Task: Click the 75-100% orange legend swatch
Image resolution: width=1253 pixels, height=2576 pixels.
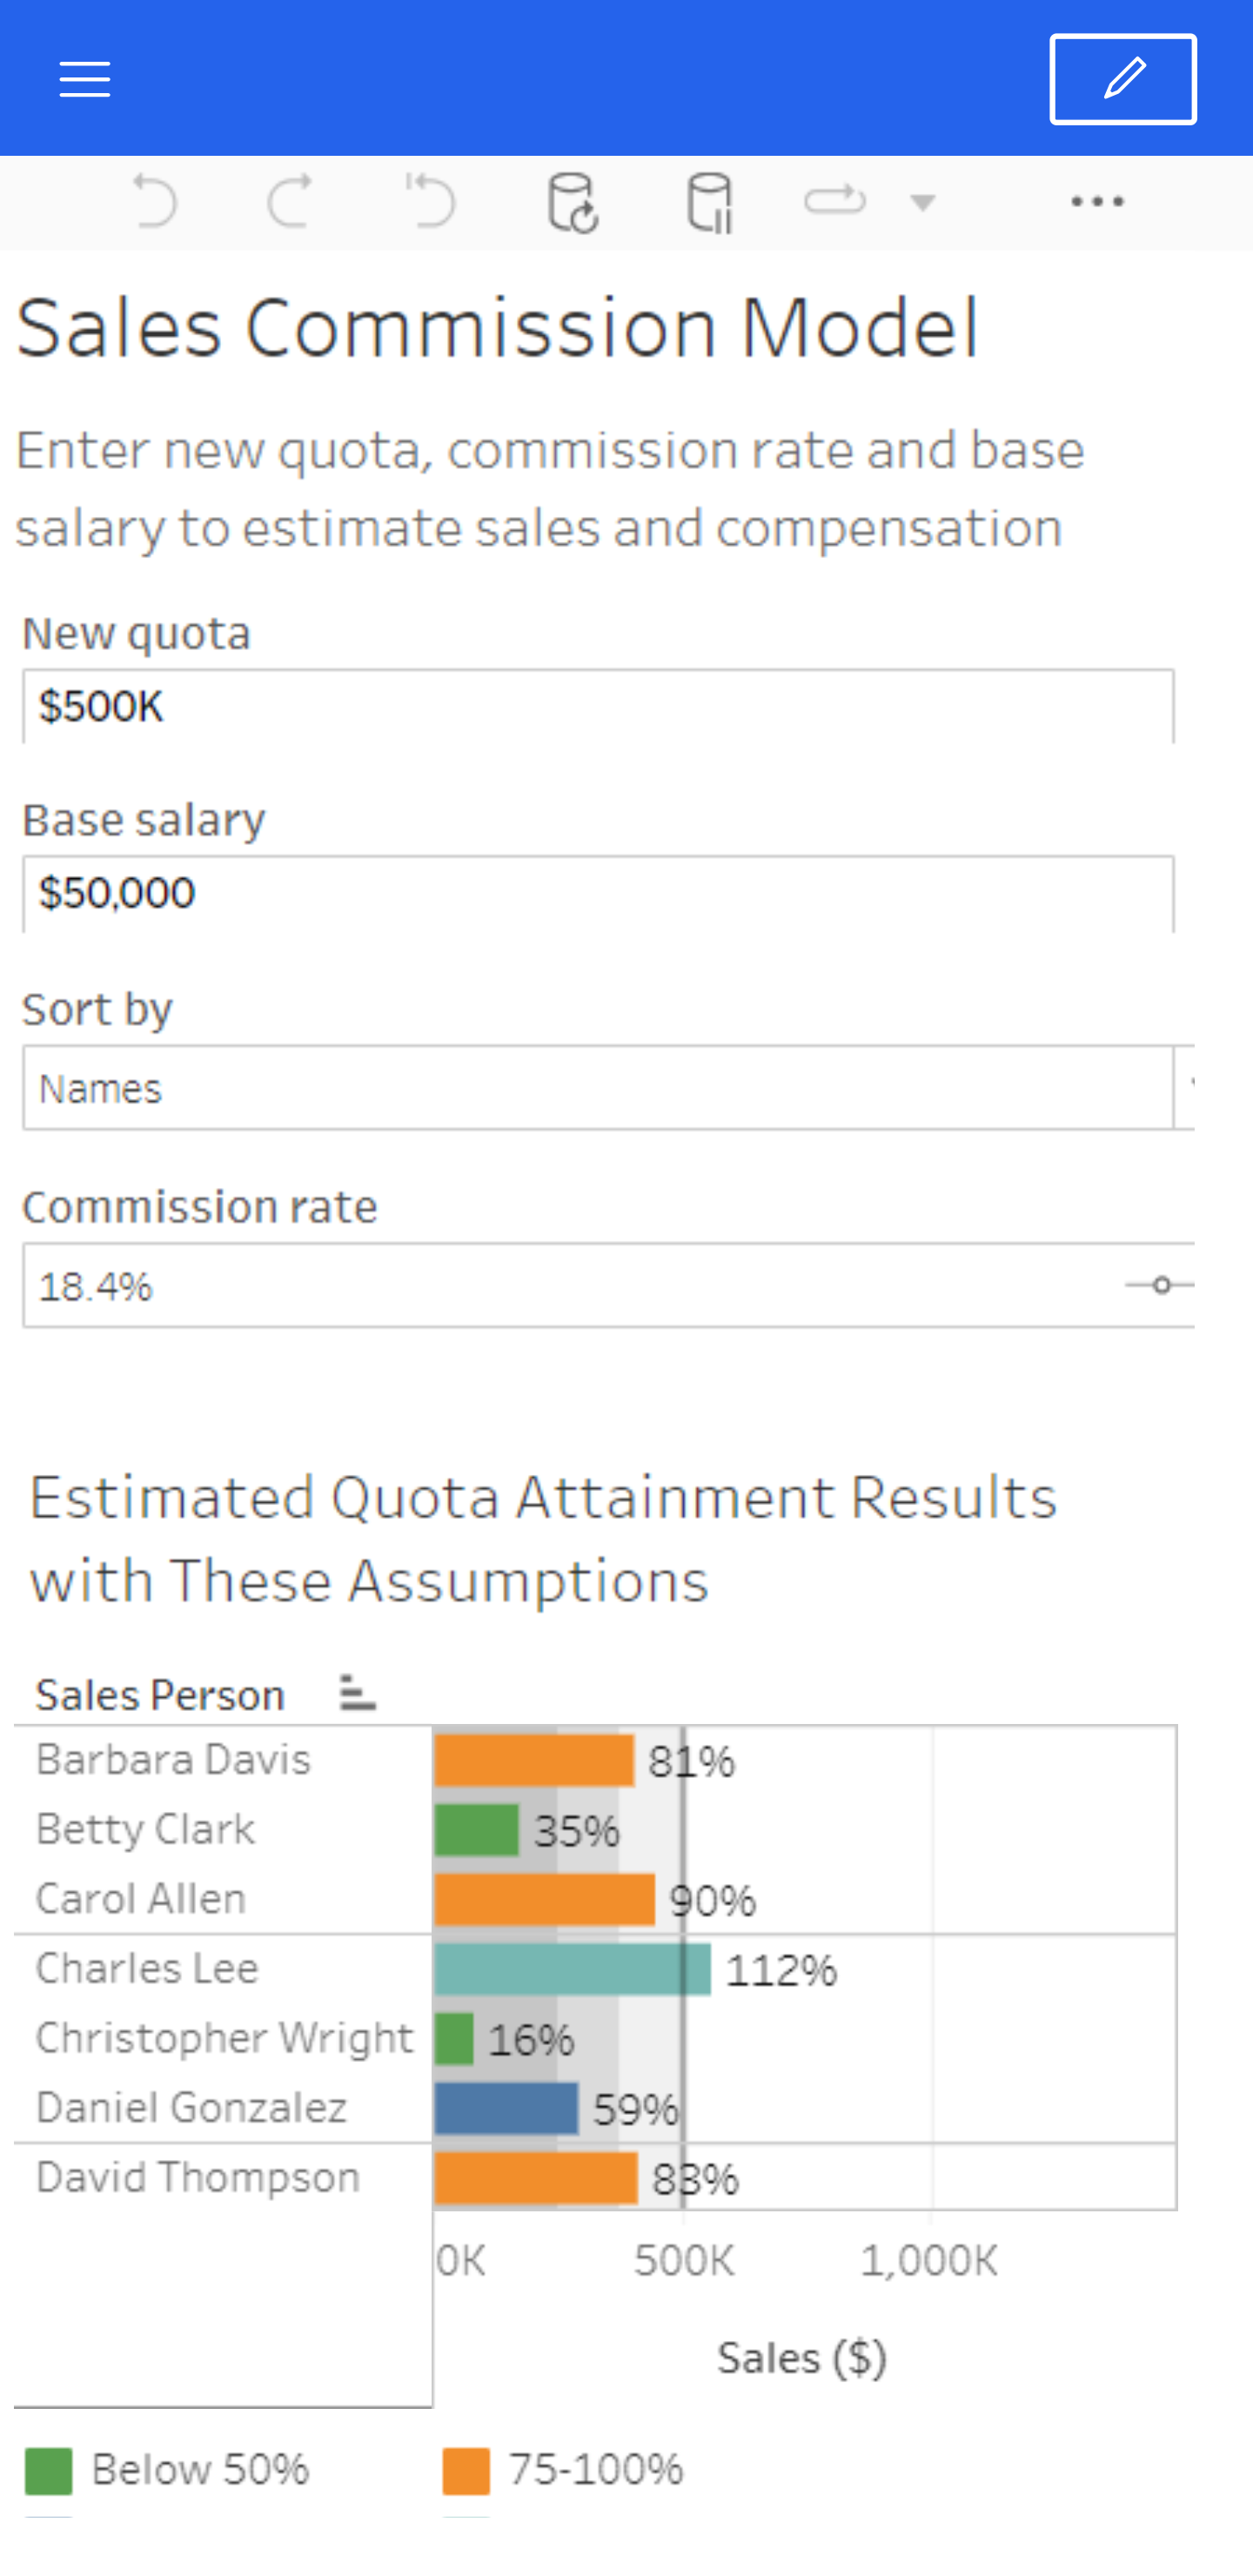Action: tap(466, 2471)
